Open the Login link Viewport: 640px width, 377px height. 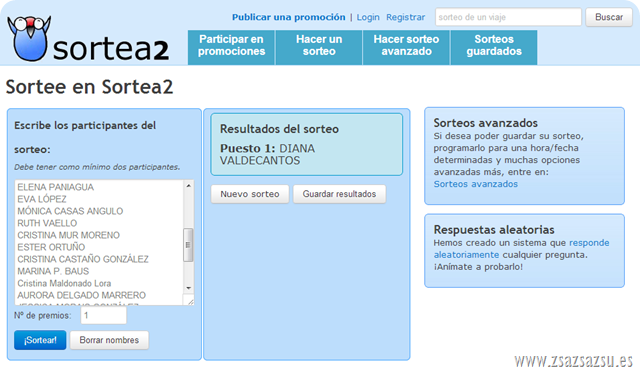coord(368,17)
